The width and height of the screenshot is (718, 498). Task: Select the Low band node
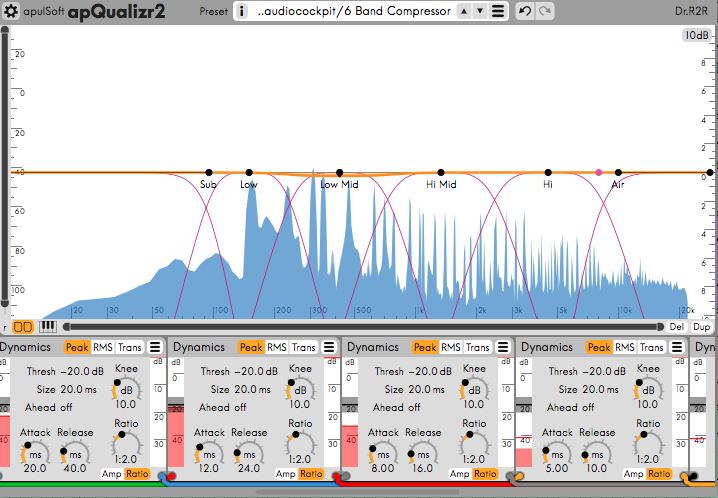(249, 173)
